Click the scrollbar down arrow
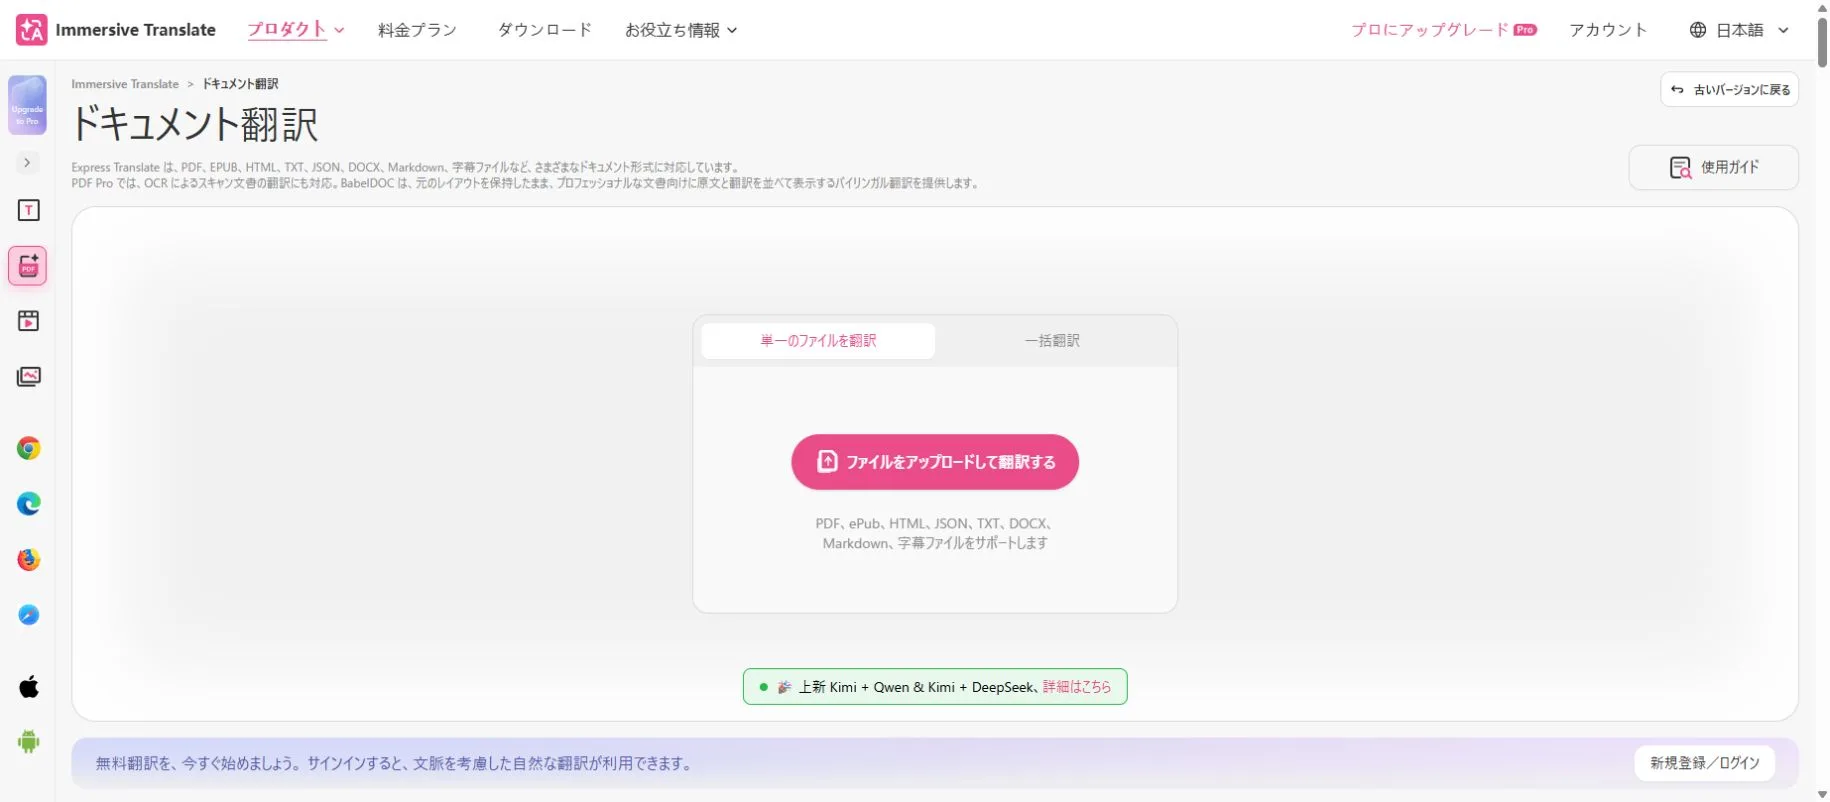This screenshot has width=1830, height=802. (1822, 795)
